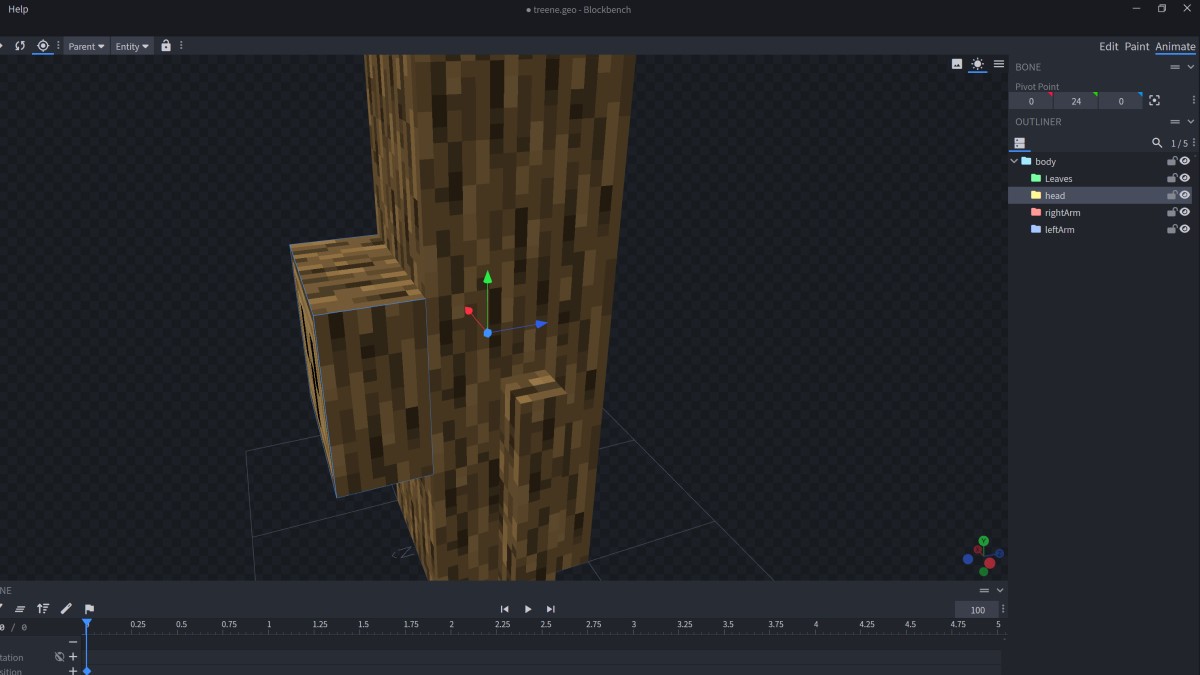
Task: Select the Leaves bone in Outliner
Action: coord(1058,179)
